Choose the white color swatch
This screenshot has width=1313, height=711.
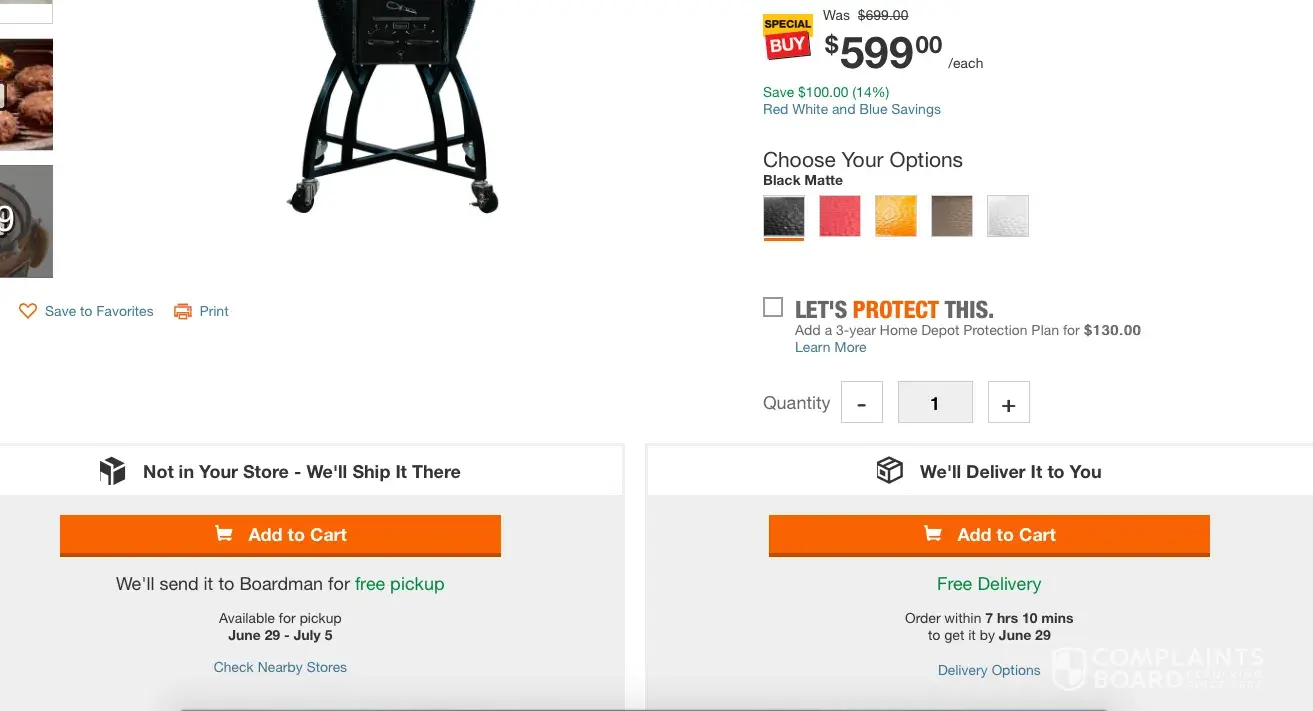pos(1008,216)
